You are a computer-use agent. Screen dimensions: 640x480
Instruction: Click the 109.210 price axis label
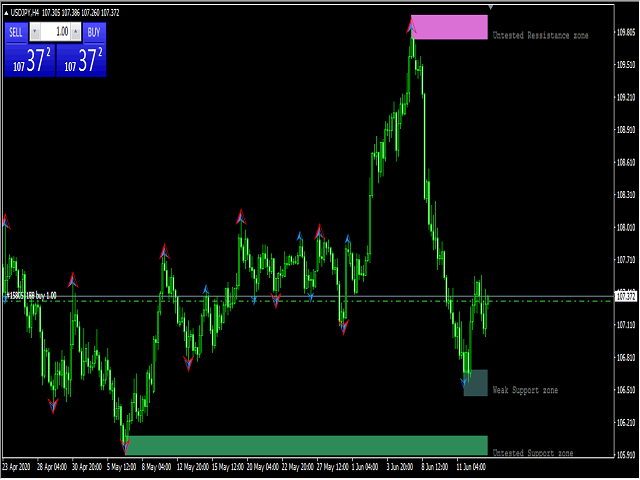point(625,97)
